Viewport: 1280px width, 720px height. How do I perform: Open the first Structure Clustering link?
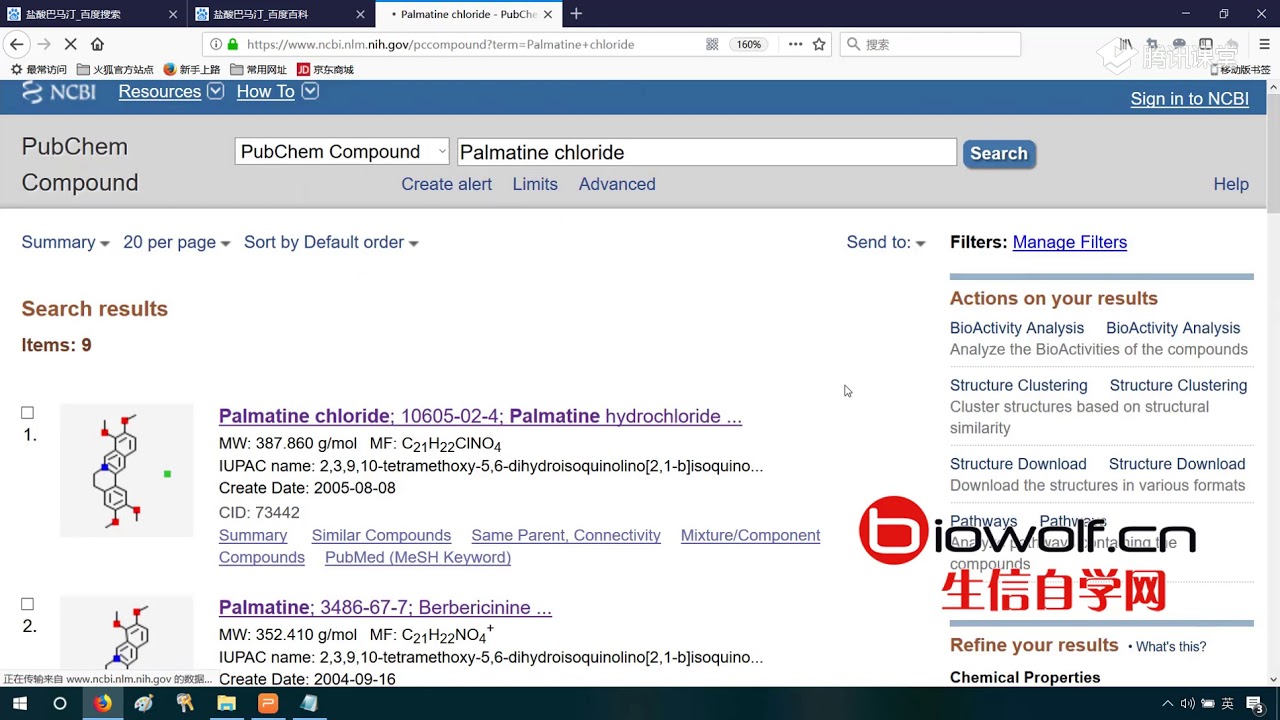(x=1018, y=385)
